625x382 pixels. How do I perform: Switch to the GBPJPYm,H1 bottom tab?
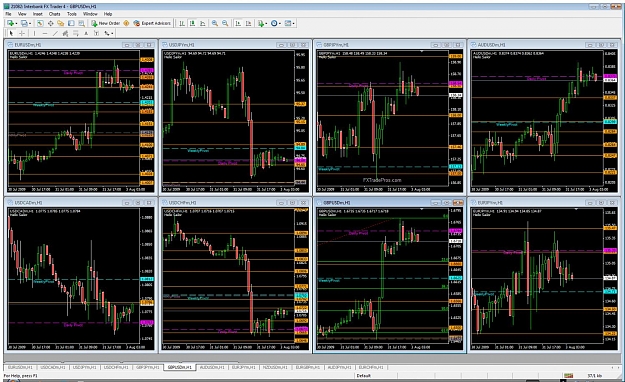[148, 367]
